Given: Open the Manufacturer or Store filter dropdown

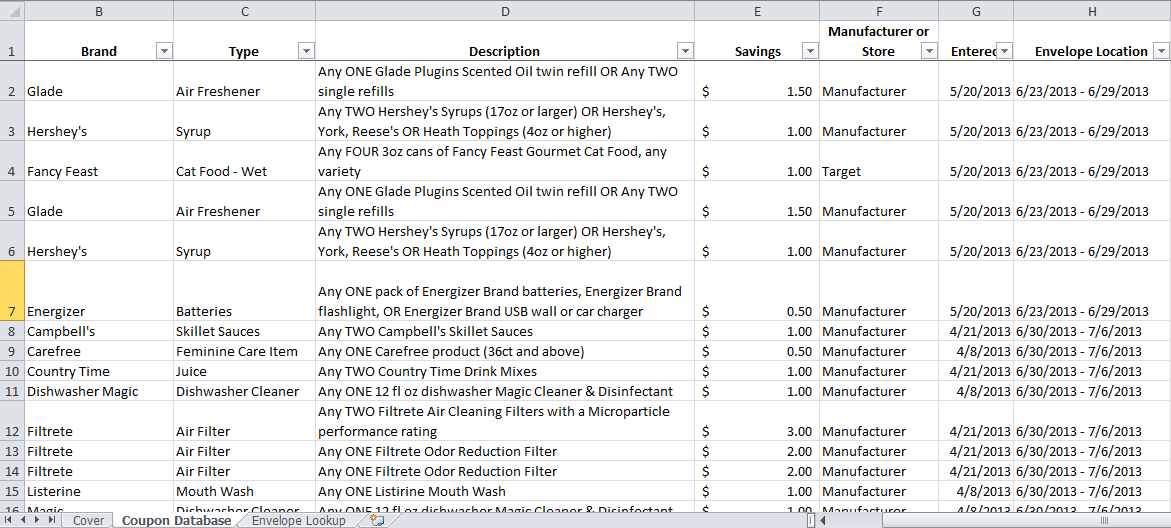Looking at the screenshot, I should (929, 51).
